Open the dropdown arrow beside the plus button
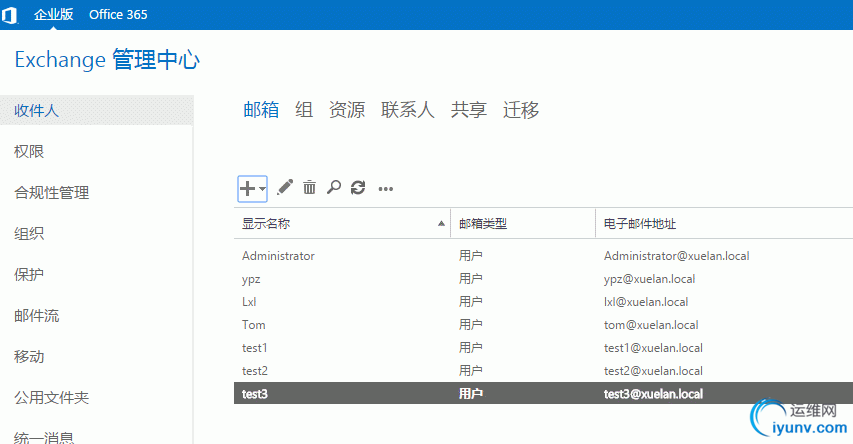This screenshot has height=444, width=853. point(262,189)
